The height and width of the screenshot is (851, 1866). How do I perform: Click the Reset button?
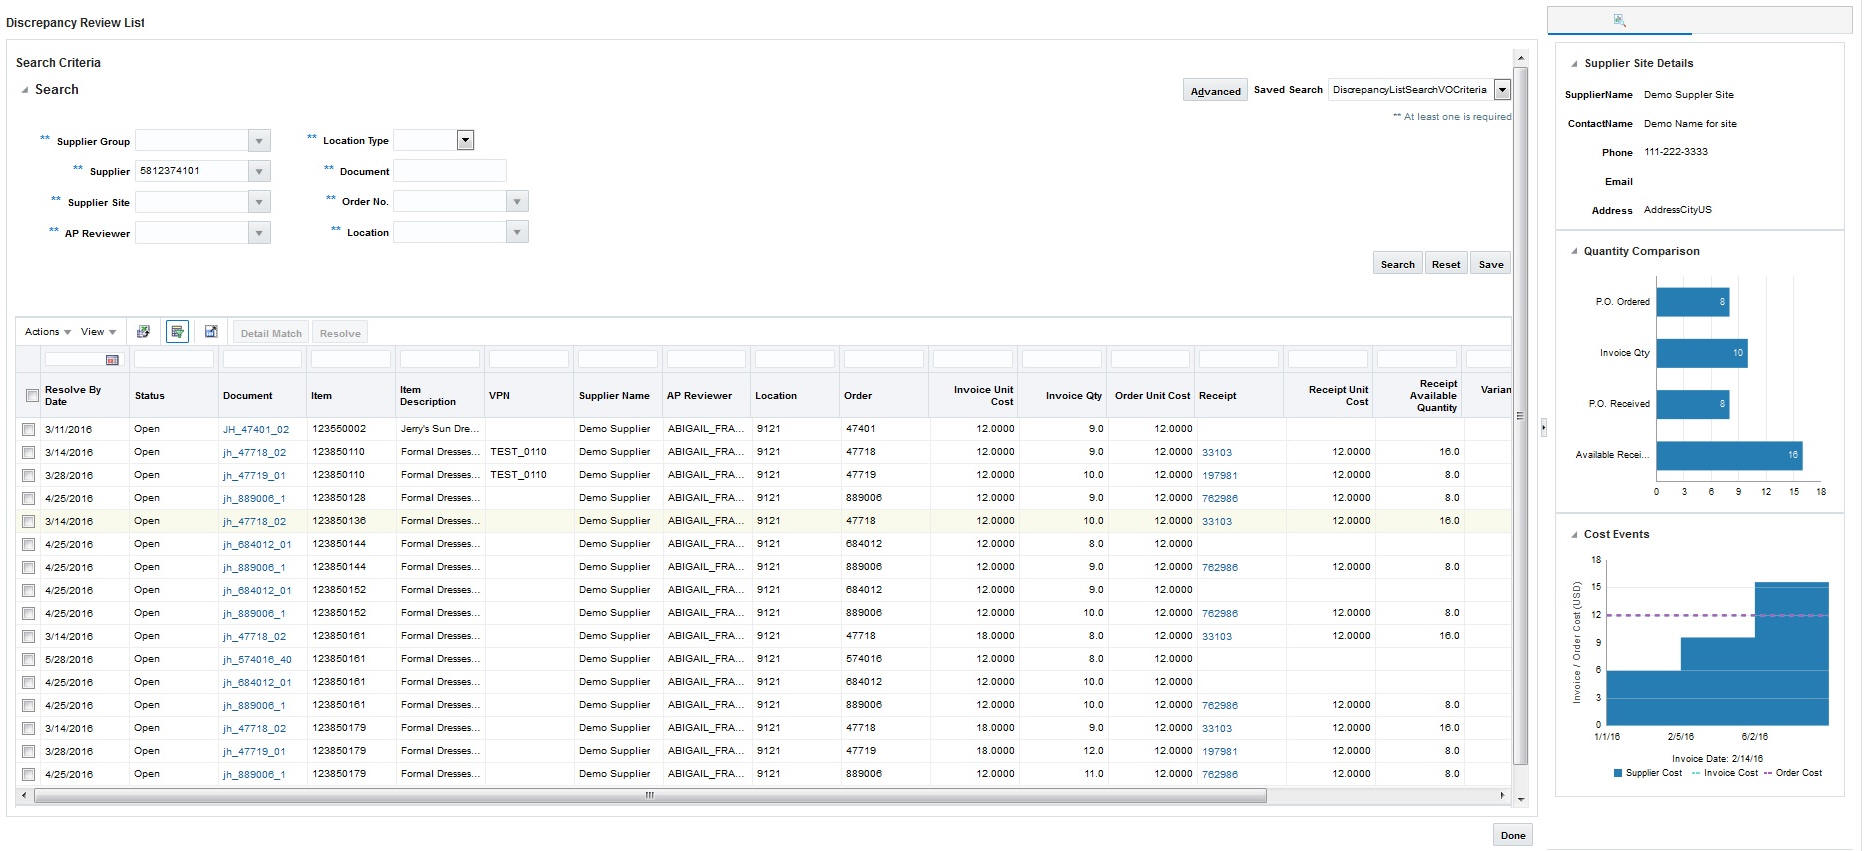tap(1446, 264)
